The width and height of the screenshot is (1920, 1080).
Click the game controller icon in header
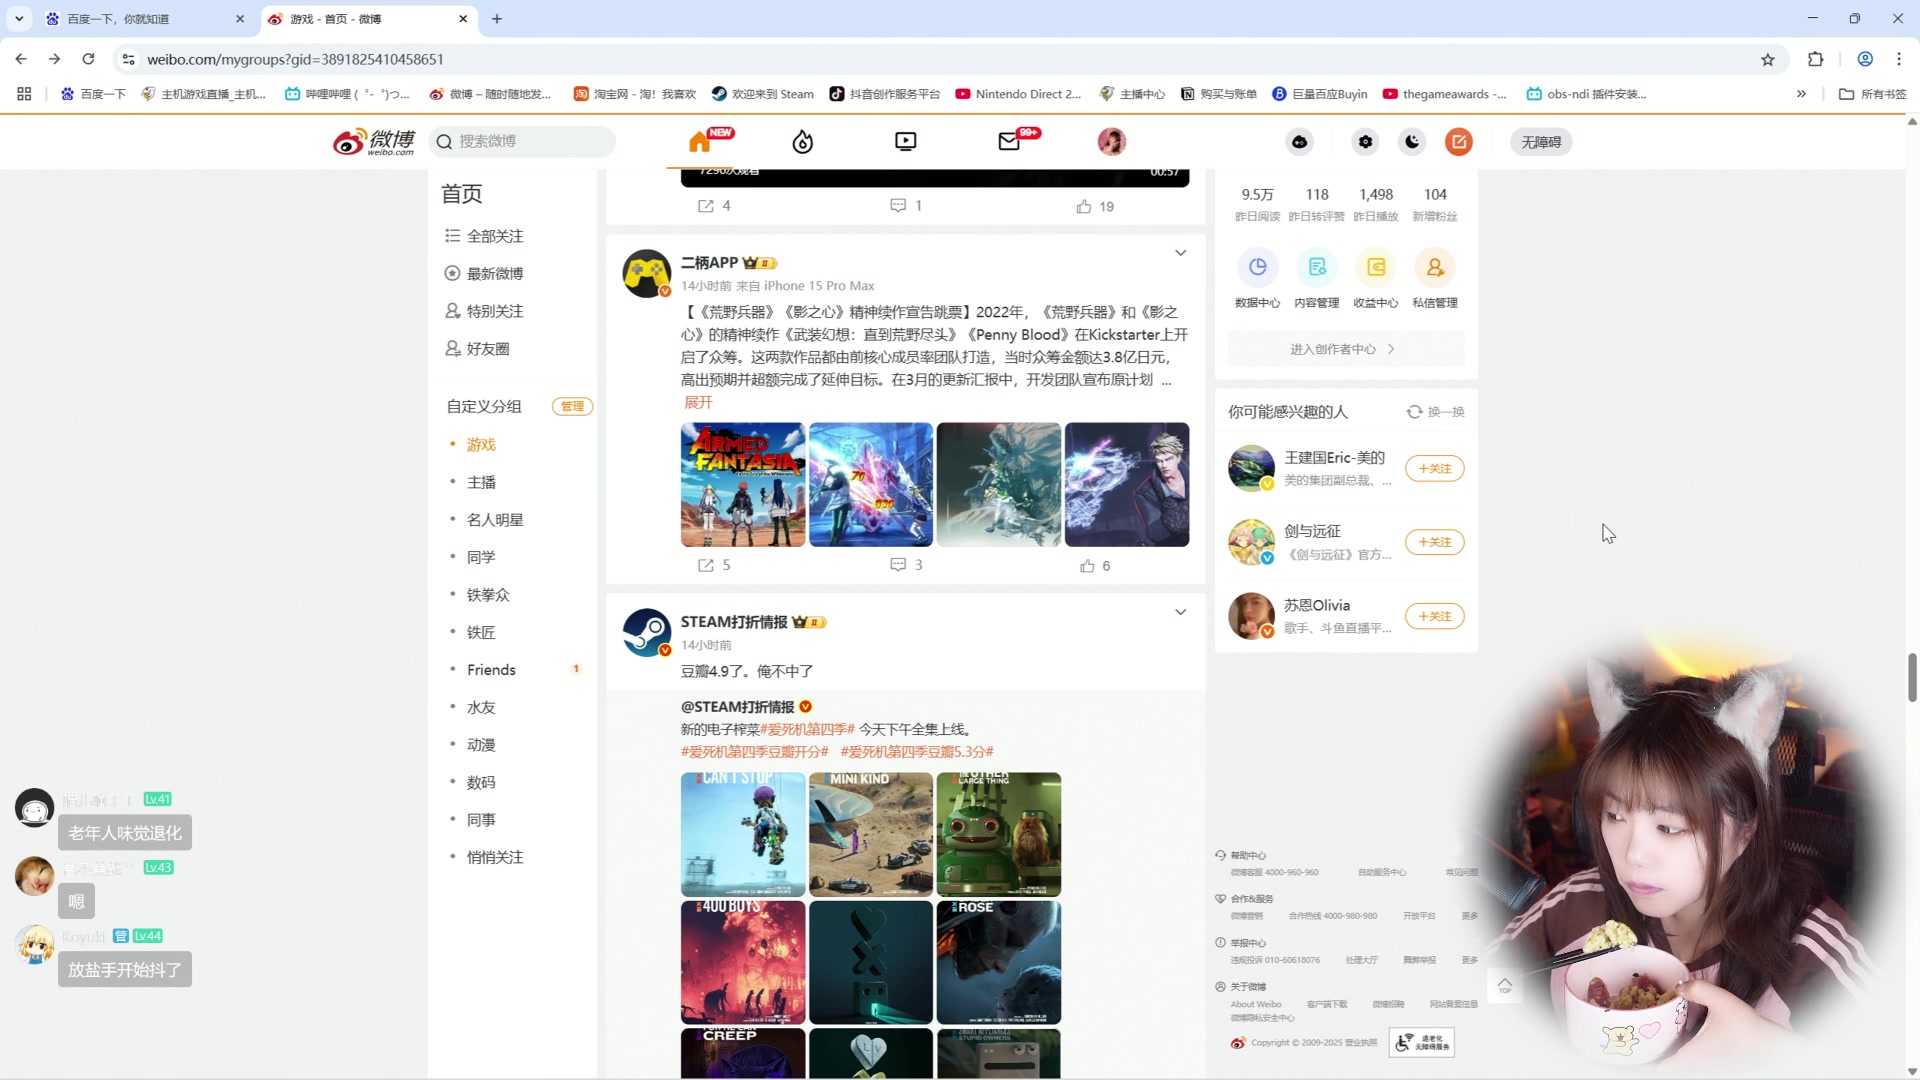pyautogui.click(x=1300, y=142)
